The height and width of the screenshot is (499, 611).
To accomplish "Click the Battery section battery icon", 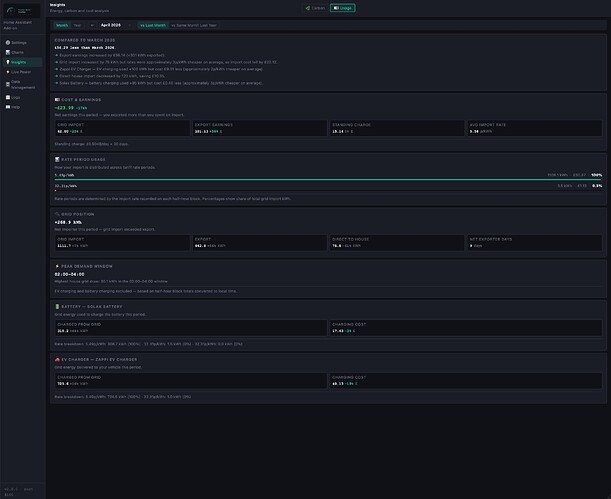I will [57, 307].
